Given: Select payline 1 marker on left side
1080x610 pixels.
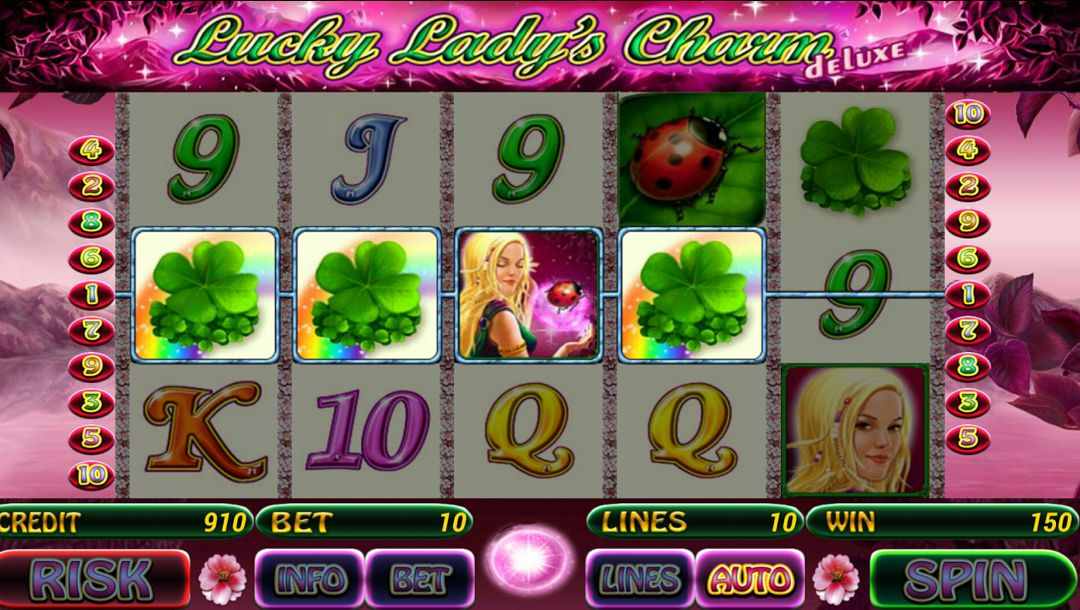Looking at the screenshot, I should tap(92, 295).
